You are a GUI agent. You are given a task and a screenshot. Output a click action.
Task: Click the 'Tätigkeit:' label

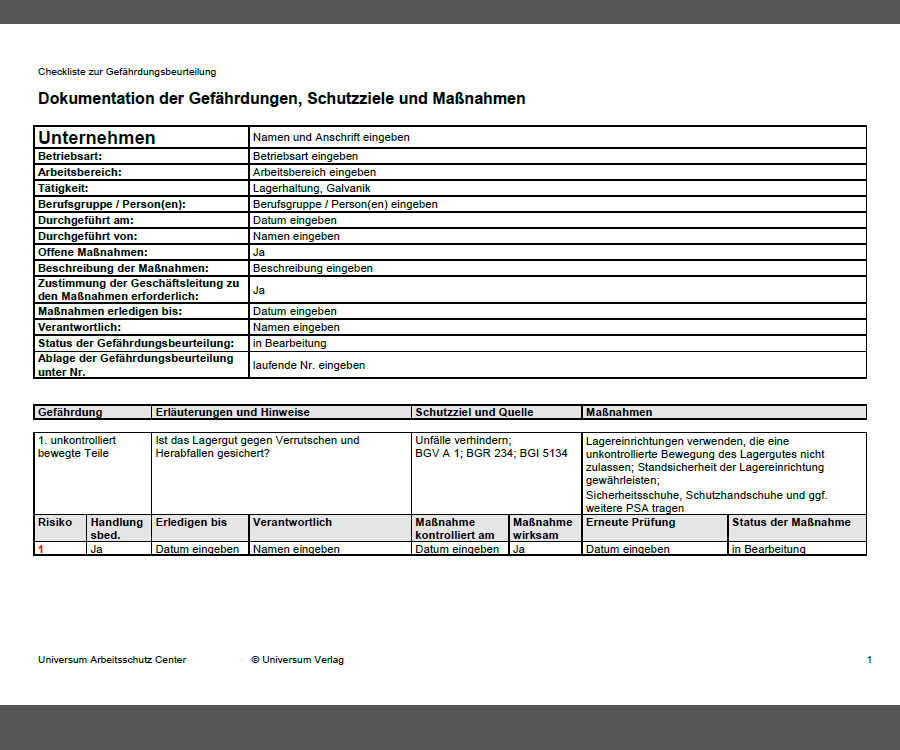tap(63, 188)
